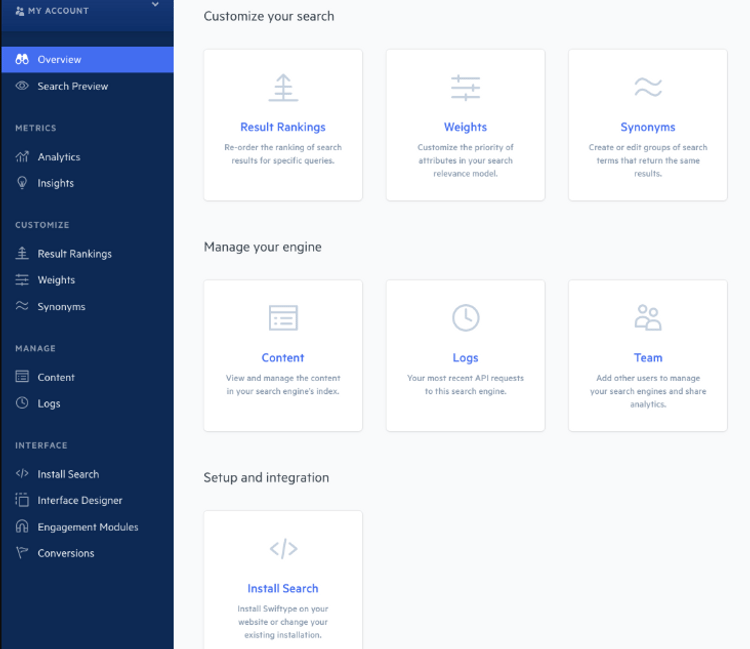Click the large Logs card clock icon
The width and height of the screenshot is (750, 649).
(x=465, y=318)
